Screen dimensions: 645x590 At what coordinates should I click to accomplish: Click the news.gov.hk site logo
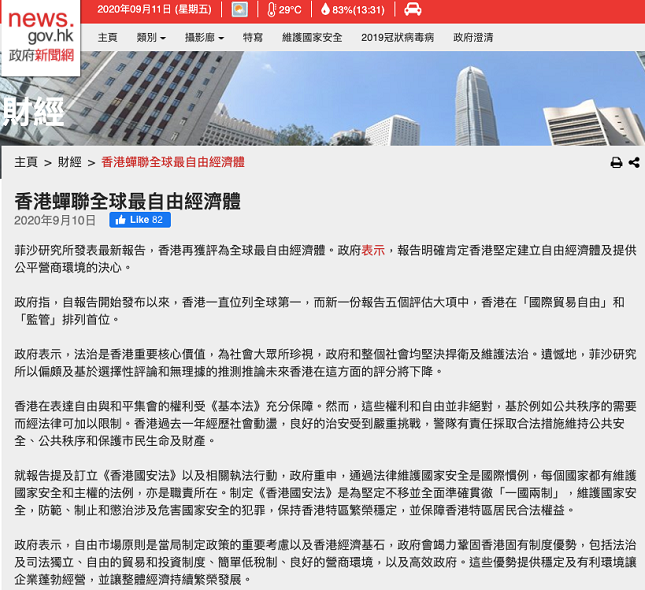(39, 29)
